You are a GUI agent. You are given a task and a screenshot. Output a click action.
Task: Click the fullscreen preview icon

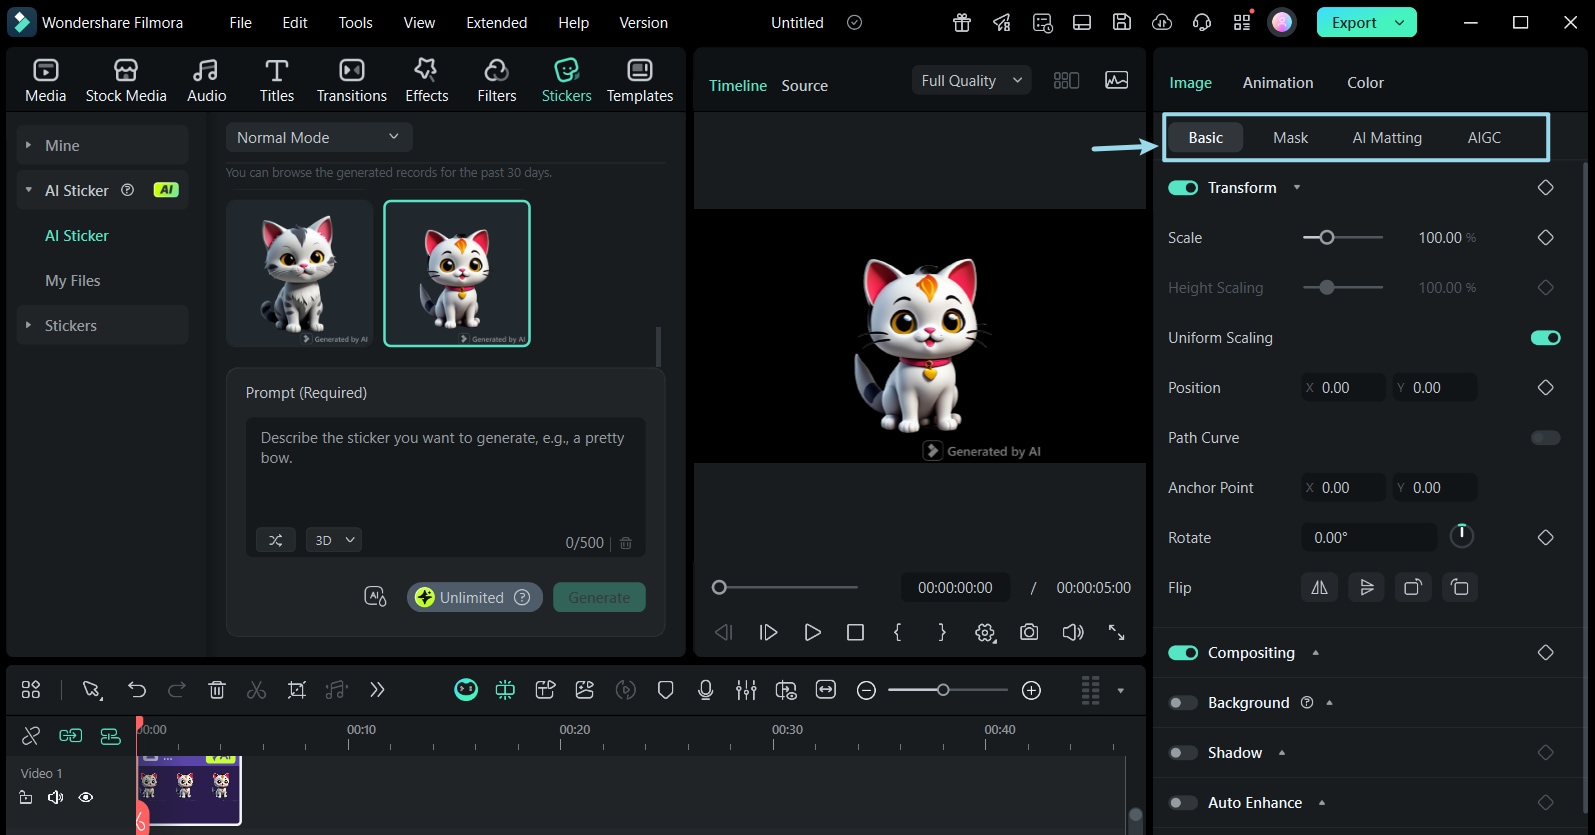[1117, 632]
